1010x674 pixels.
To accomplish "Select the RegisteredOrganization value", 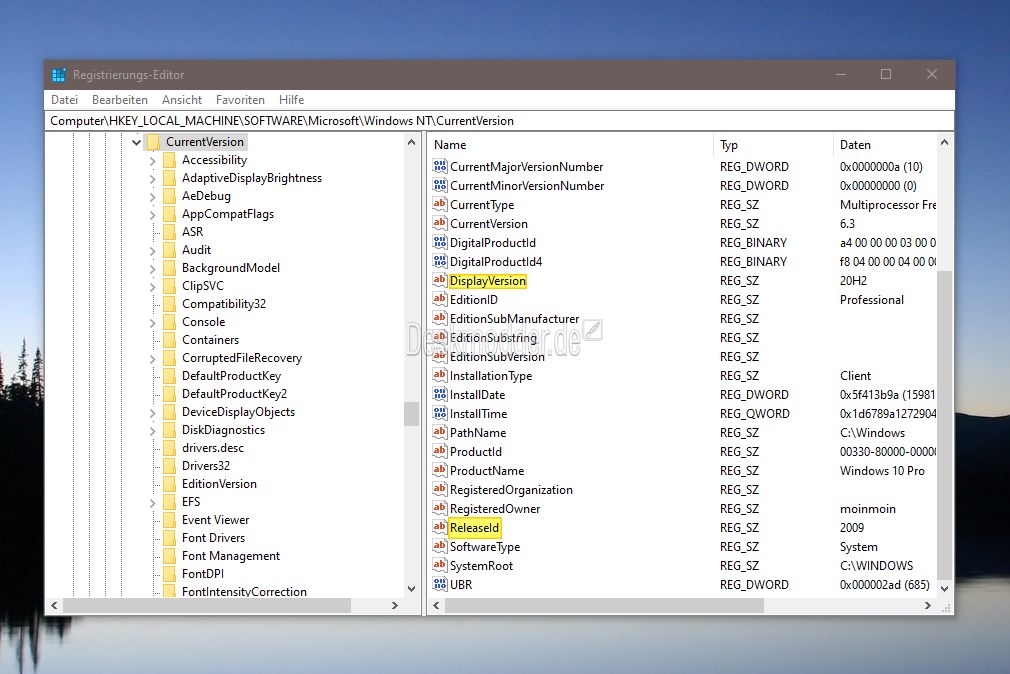I will click(x=511, y=490).
